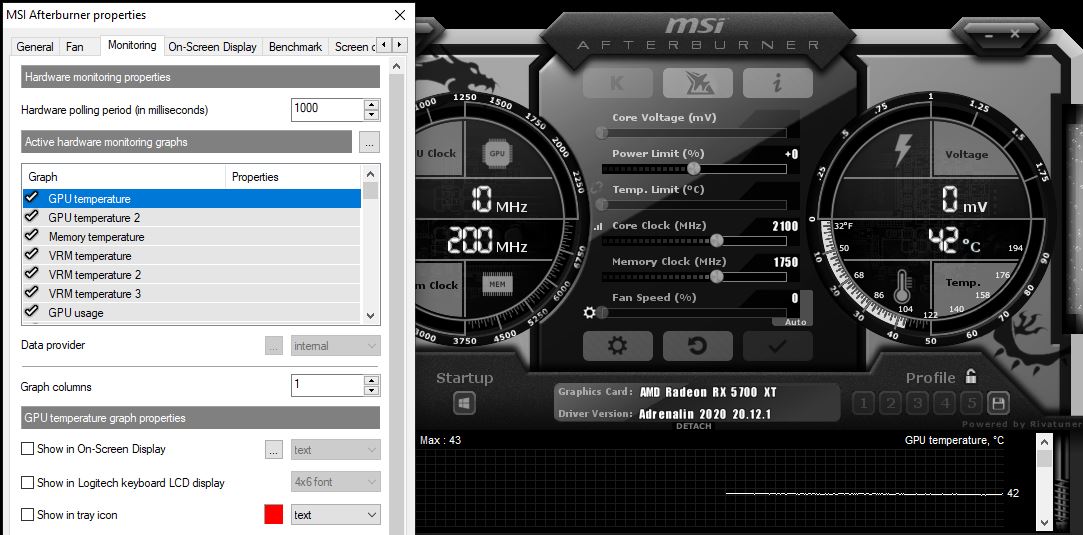Click the reset to defaults icon
1083x535 pixels.
coord(697,346)
